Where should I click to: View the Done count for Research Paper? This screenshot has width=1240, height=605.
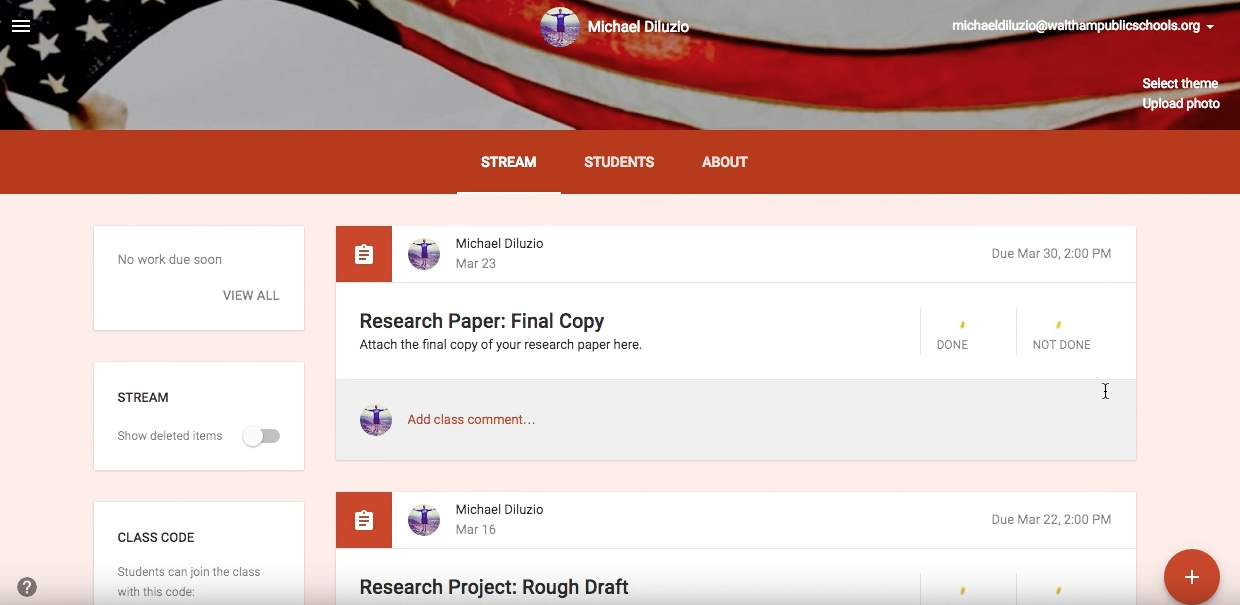[953, 333]
